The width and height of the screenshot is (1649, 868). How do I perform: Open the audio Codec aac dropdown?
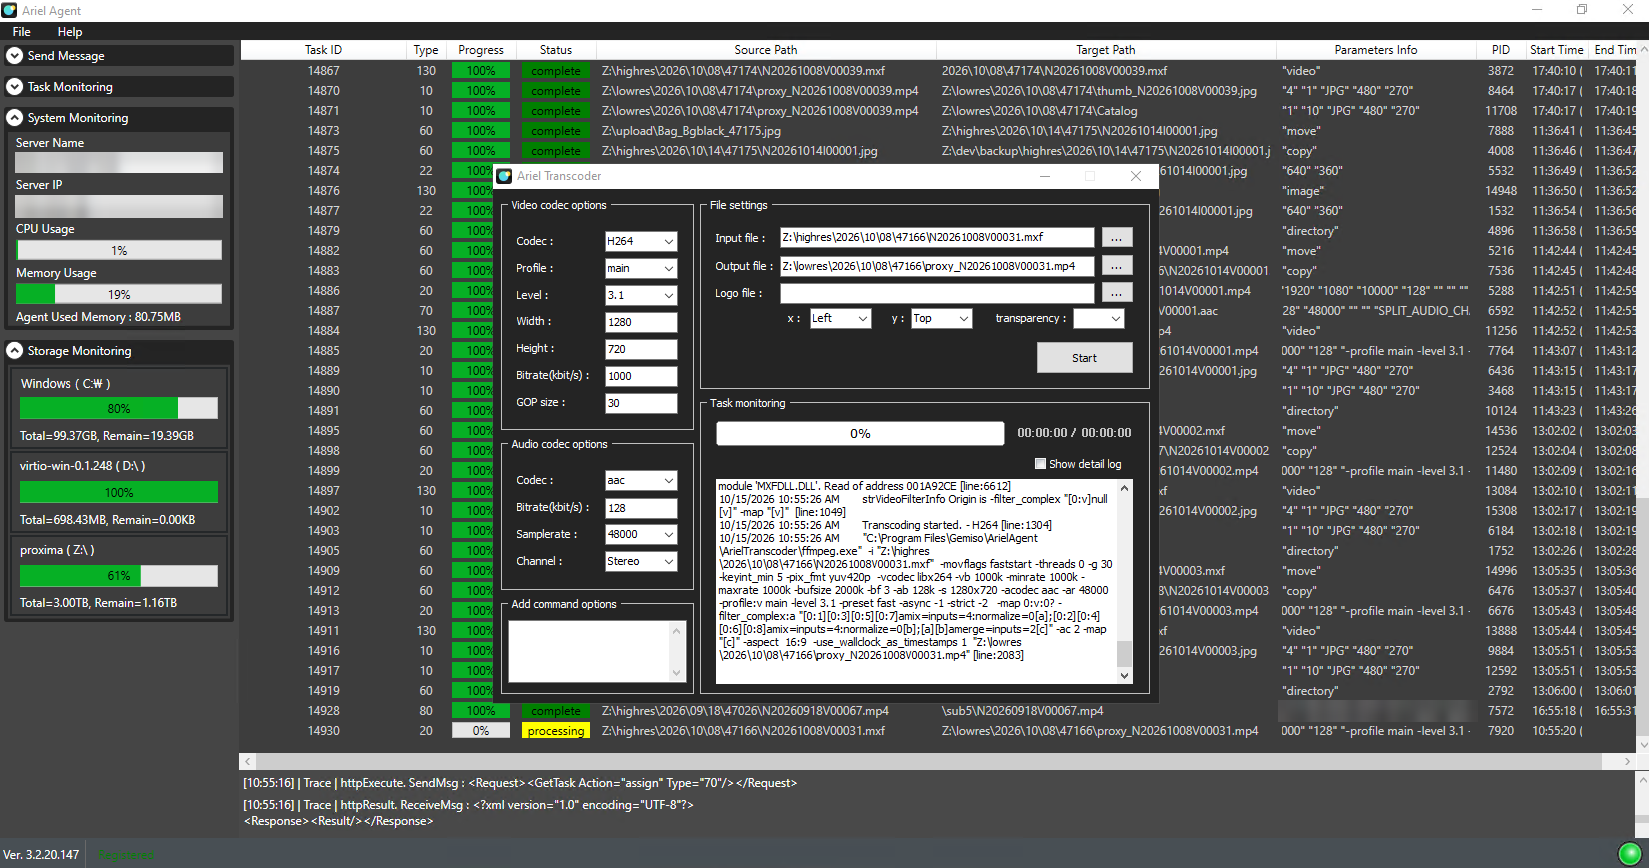641,481
